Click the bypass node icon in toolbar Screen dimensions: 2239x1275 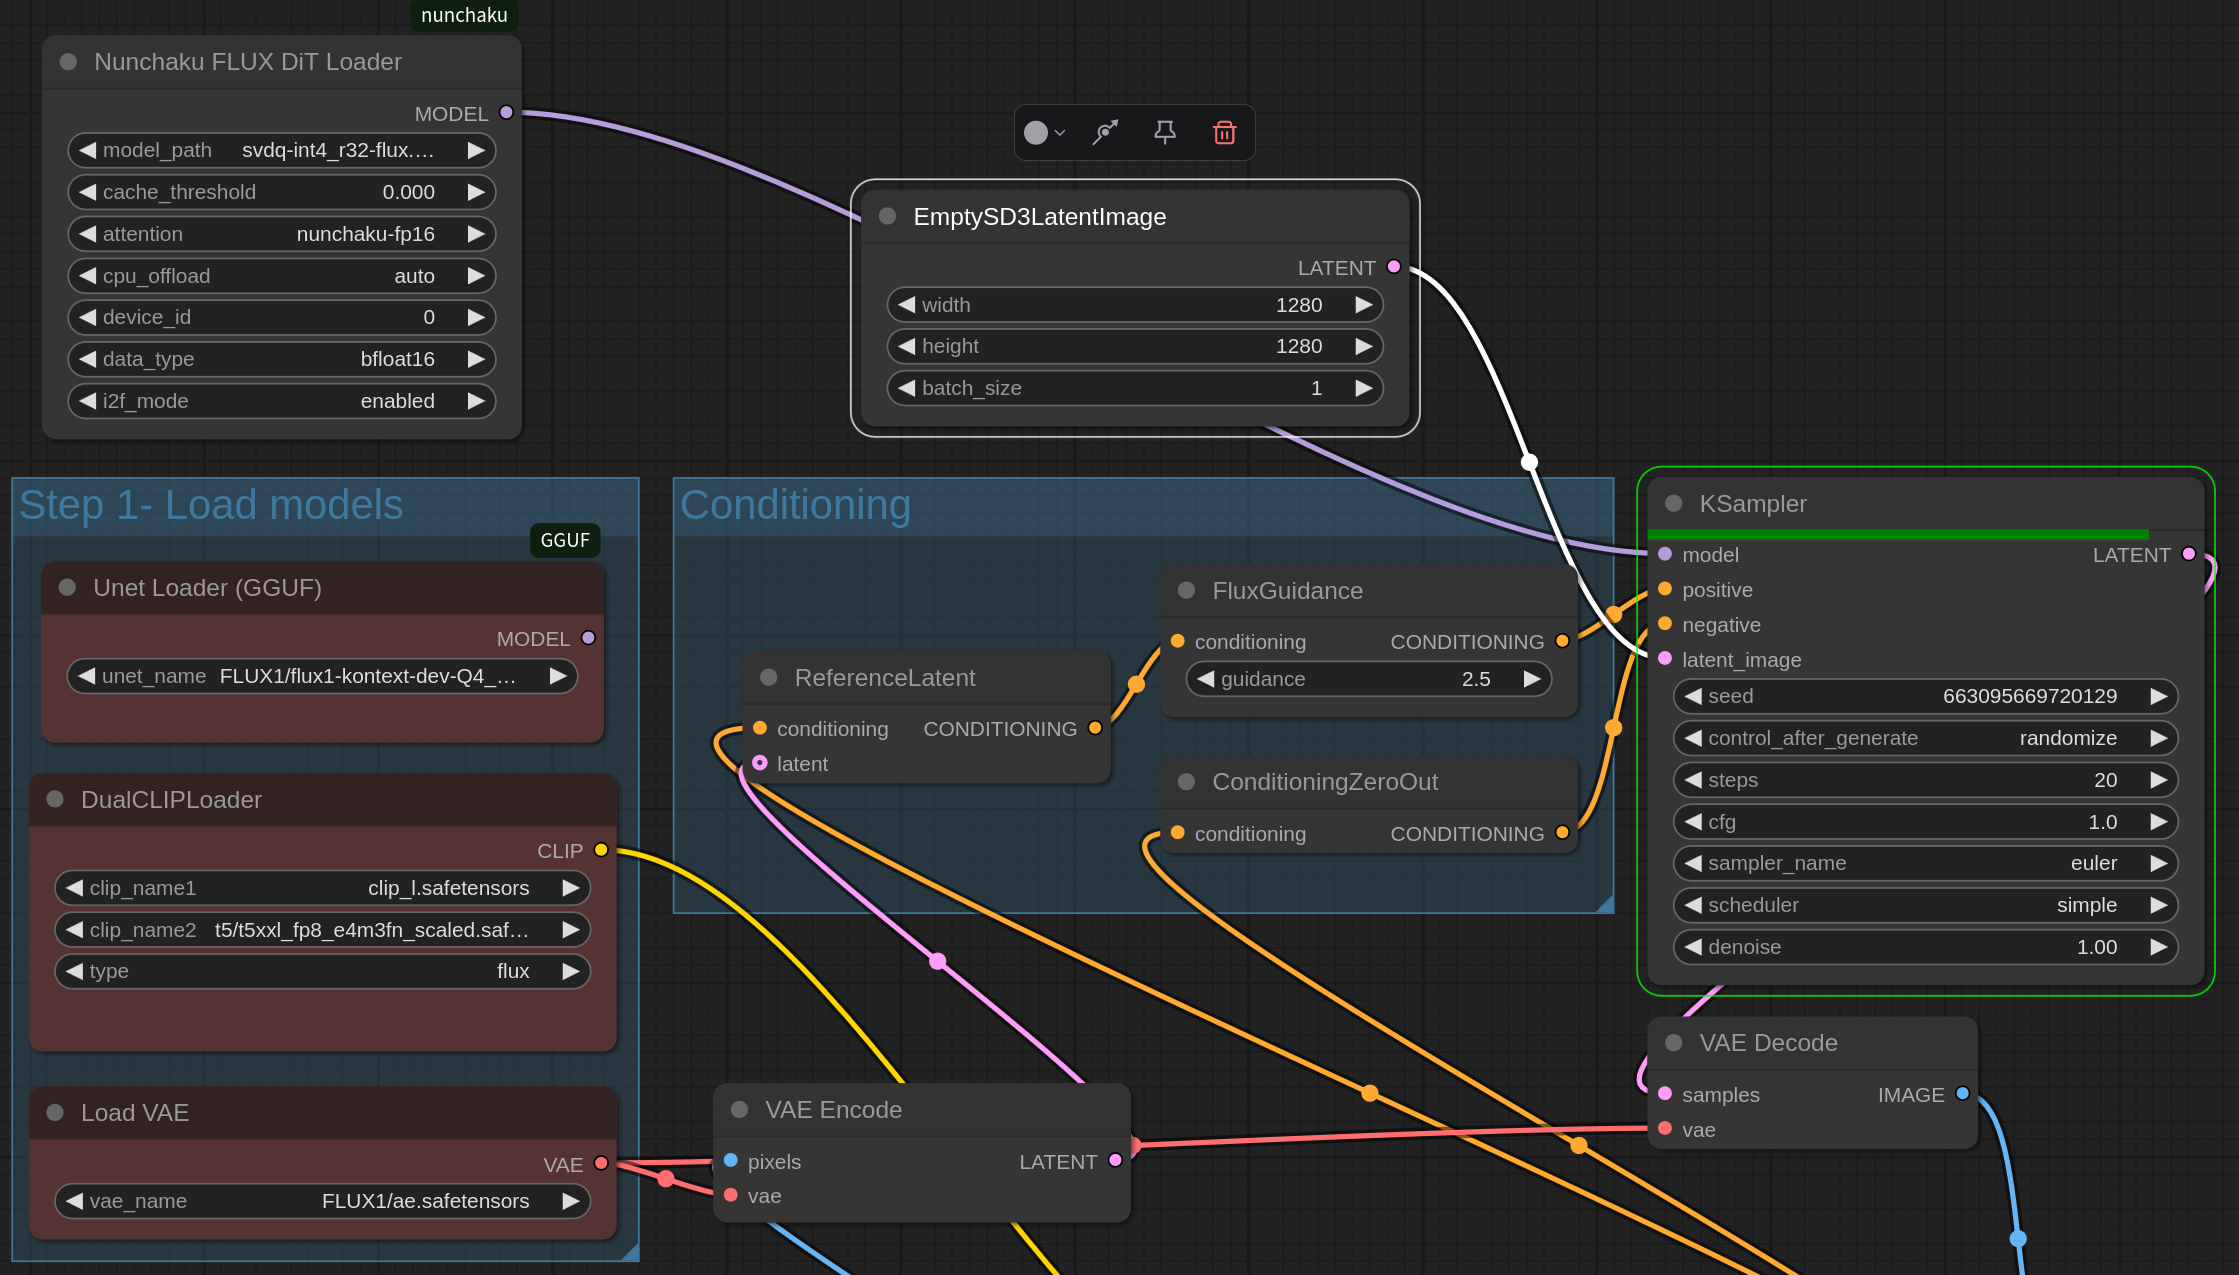pyautogui.click(x=1105, y=132)
